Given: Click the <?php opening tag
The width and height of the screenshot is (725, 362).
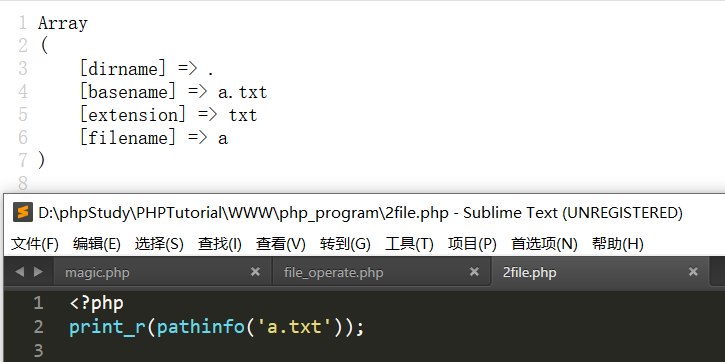Looking at the screenshot, I should [x=97, y=304].
